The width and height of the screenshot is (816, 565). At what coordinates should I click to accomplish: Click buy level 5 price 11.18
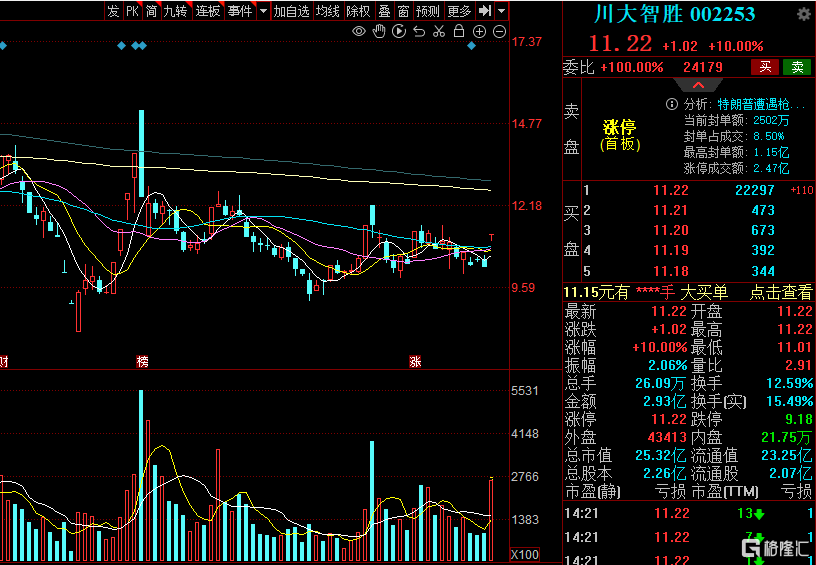[x=671, y=271]
